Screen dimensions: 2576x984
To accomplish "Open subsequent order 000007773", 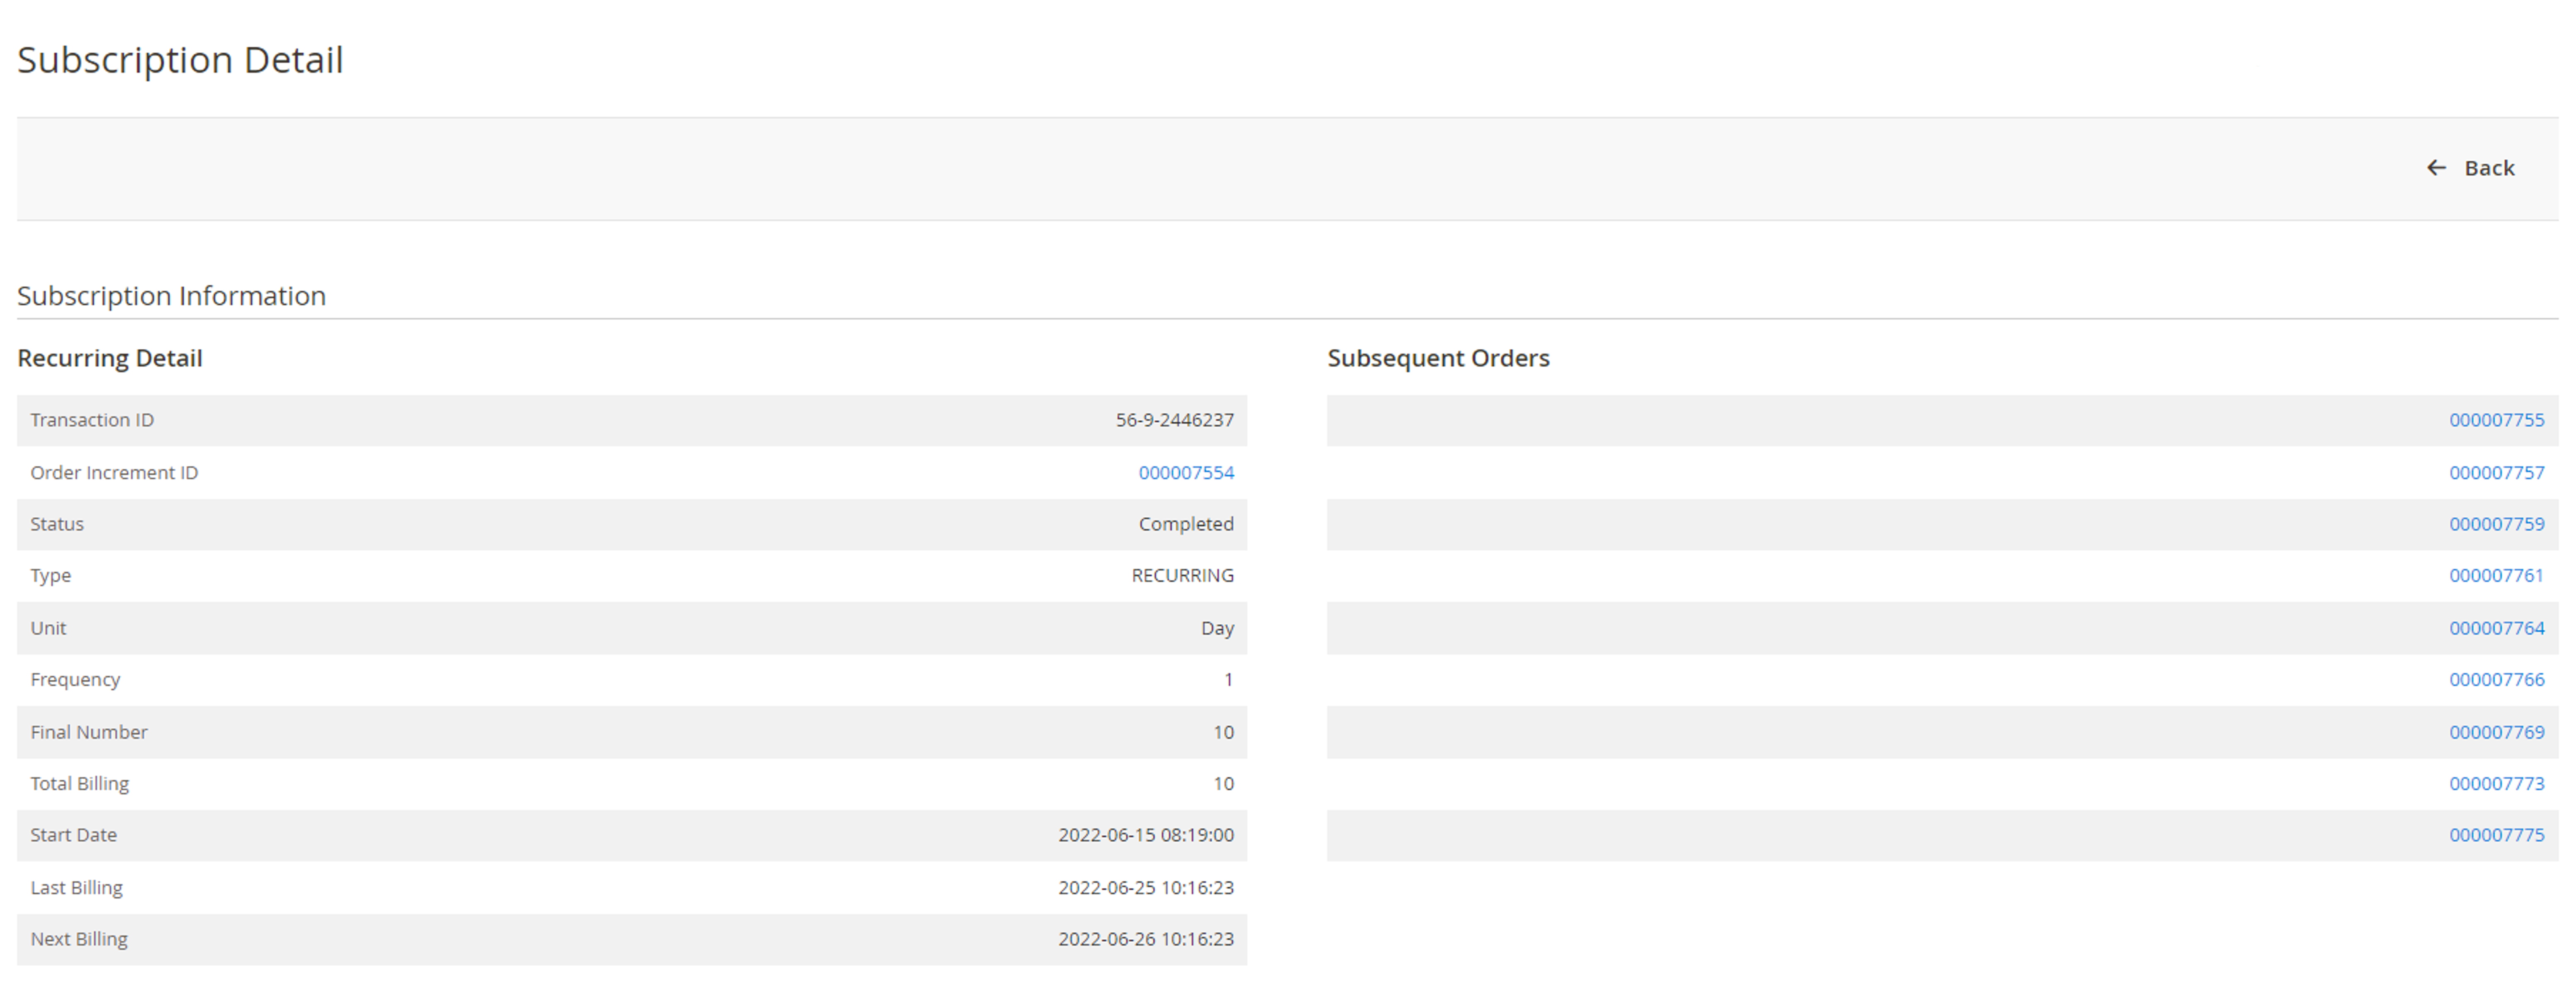I will pos(2496,783).
